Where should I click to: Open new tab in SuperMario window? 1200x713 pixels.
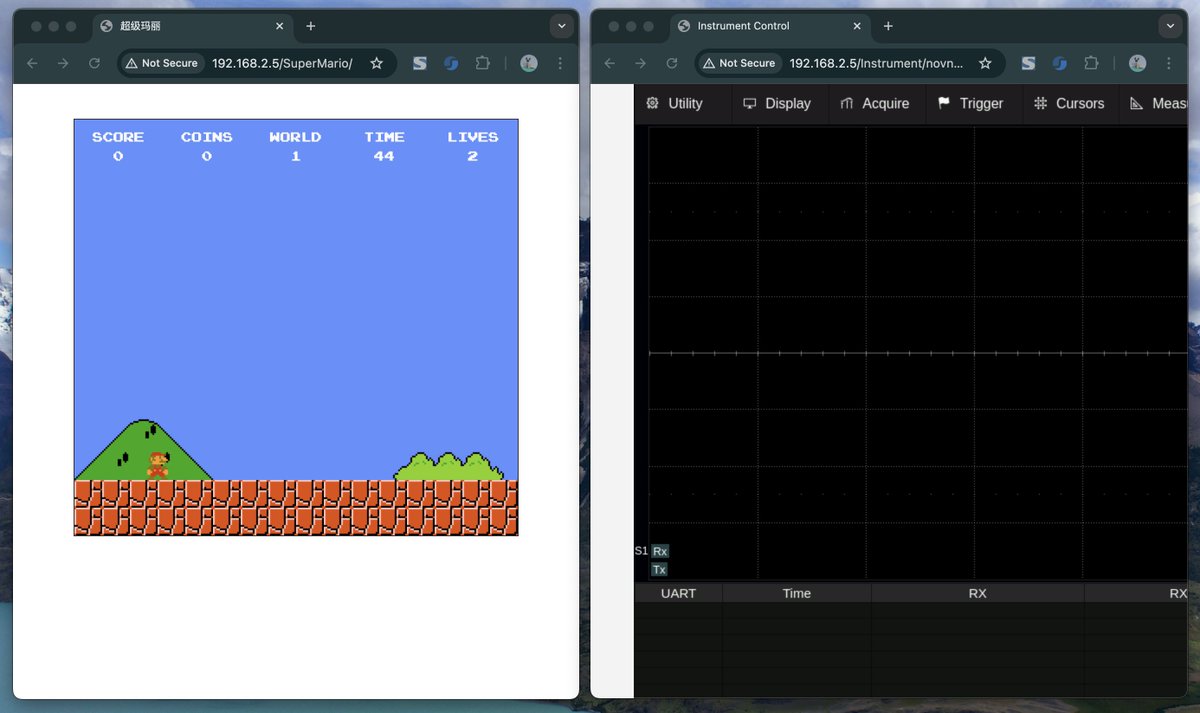coord(311,26)
